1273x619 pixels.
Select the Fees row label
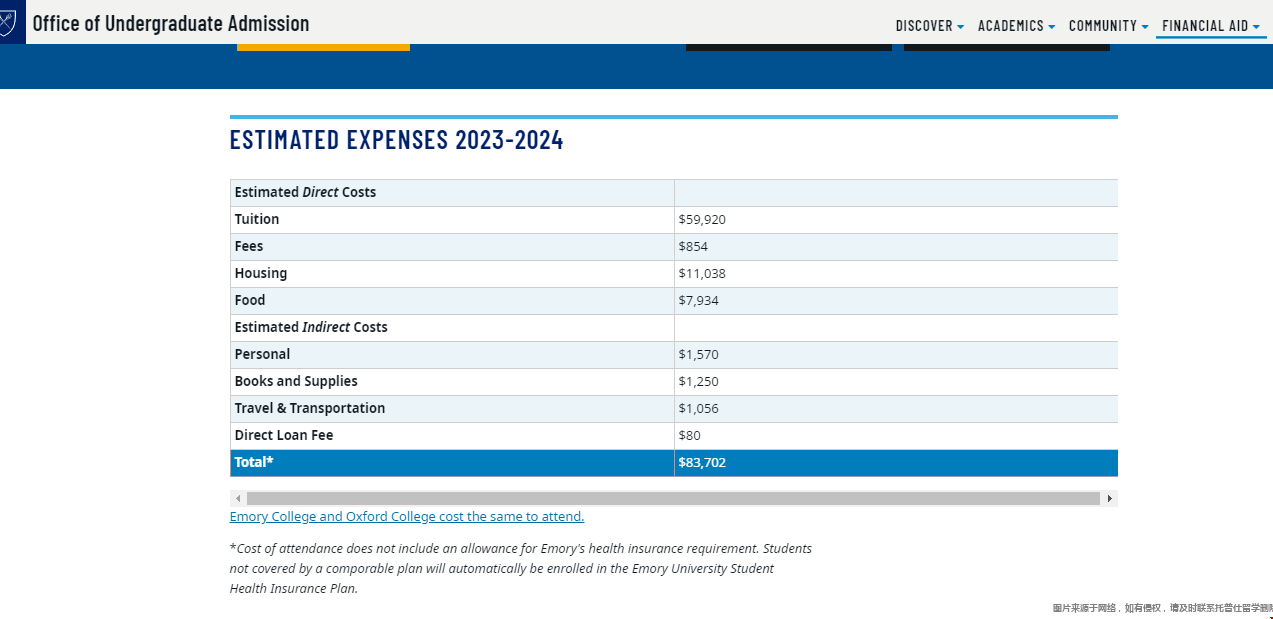point(249,246)
